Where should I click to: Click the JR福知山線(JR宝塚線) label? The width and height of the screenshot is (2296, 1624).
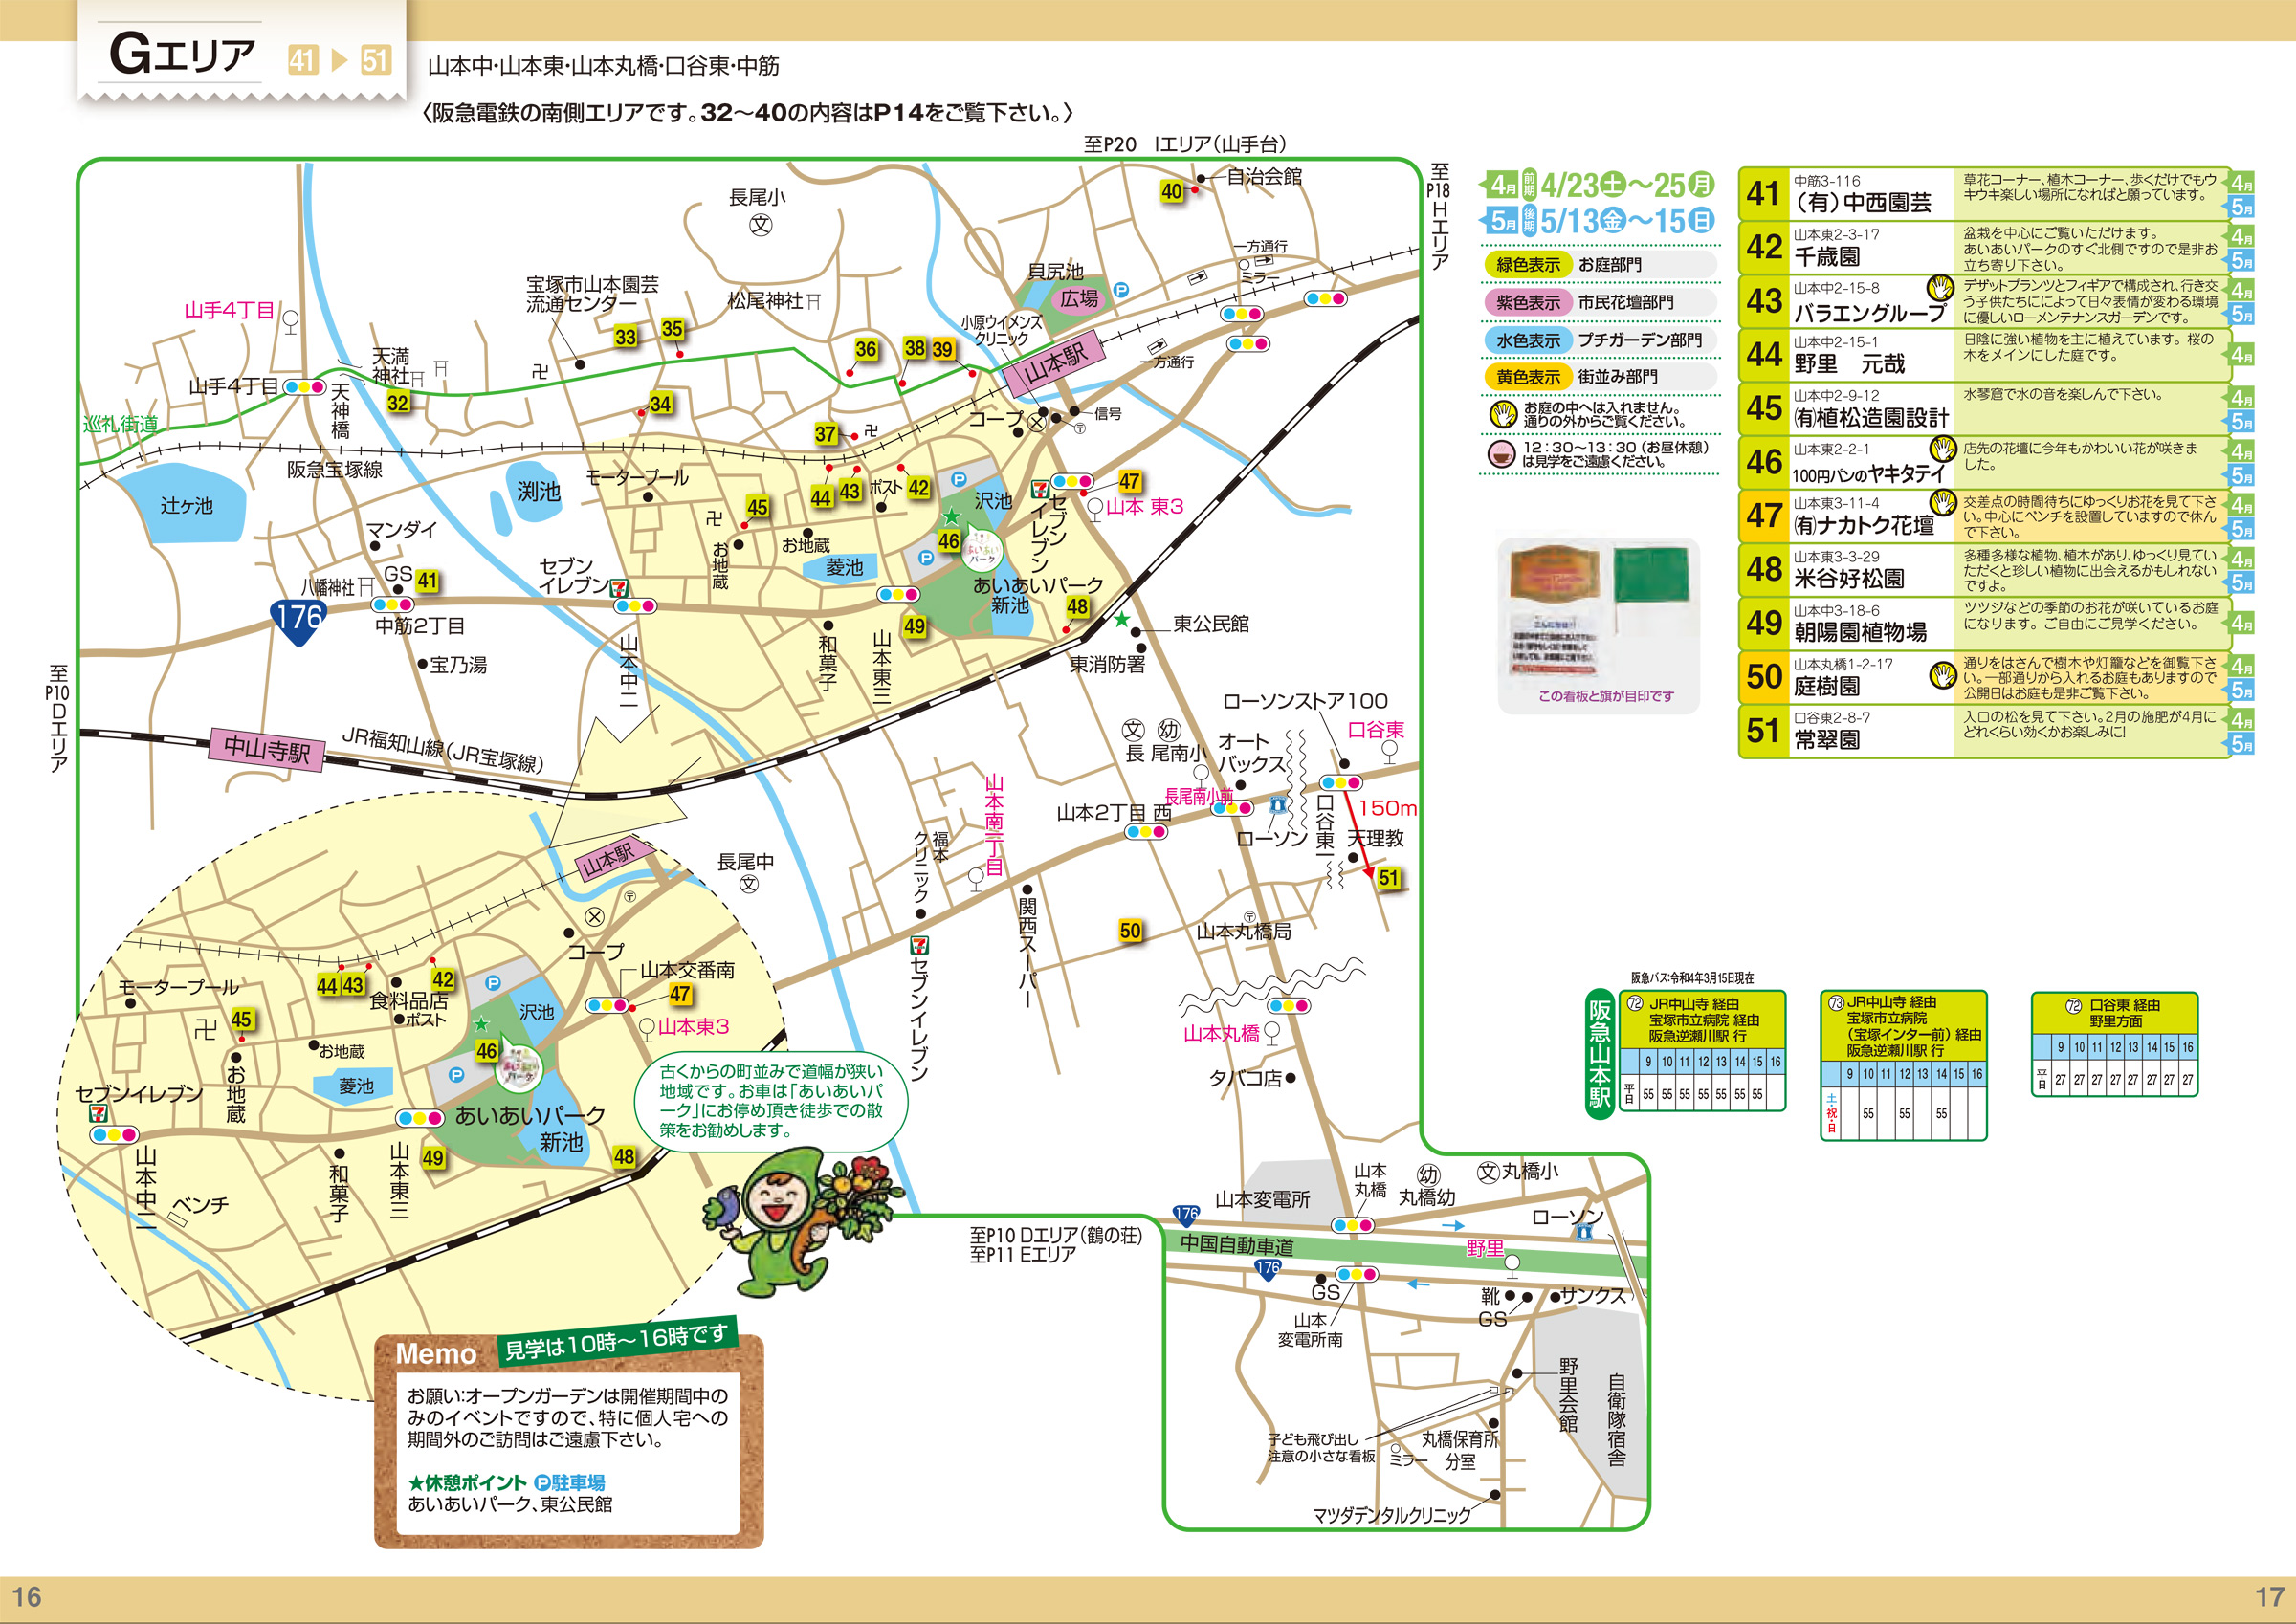442,751
